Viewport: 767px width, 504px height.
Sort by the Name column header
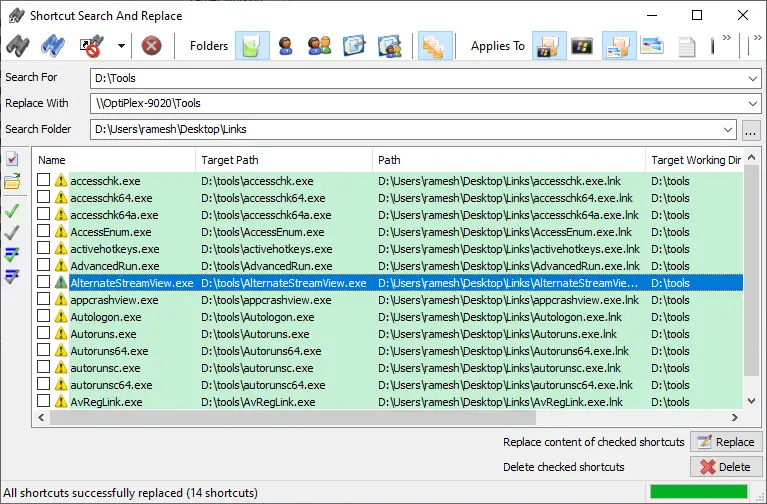[114, 160]
